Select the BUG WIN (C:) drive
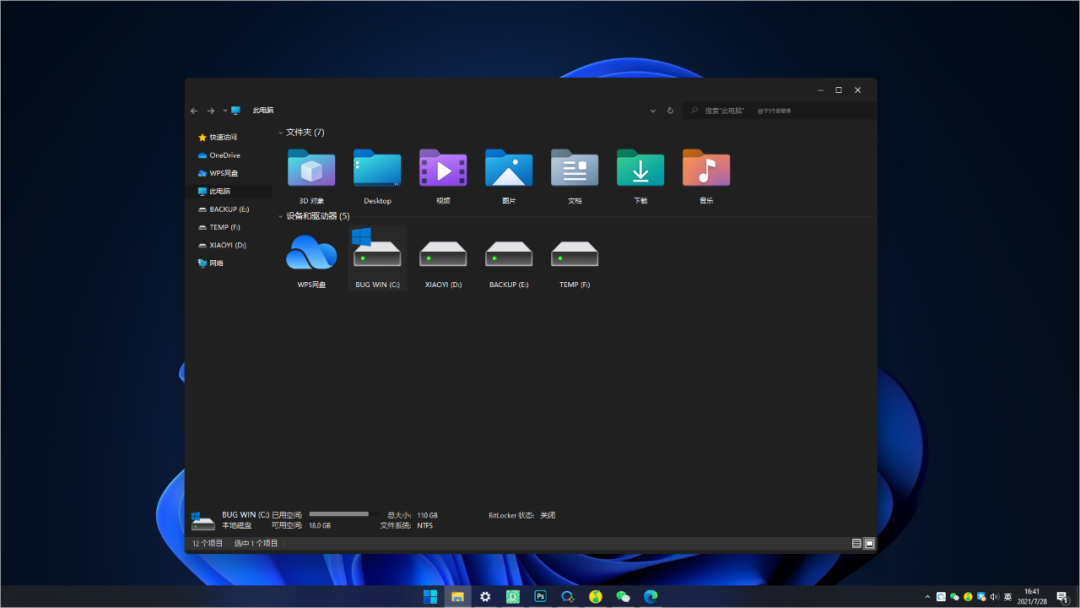 (x=377, y=254)
